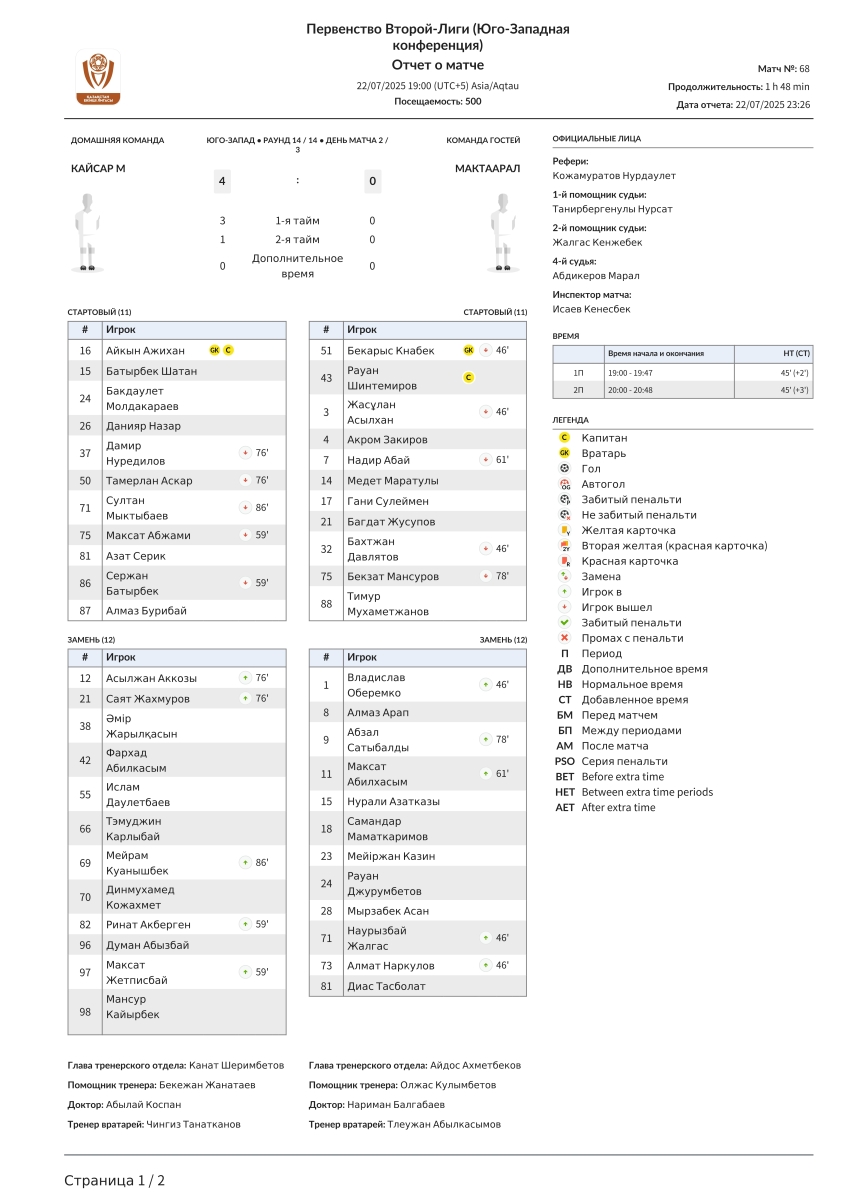
Task: Click the green check scored penalty icon
Action: point(565,622)
